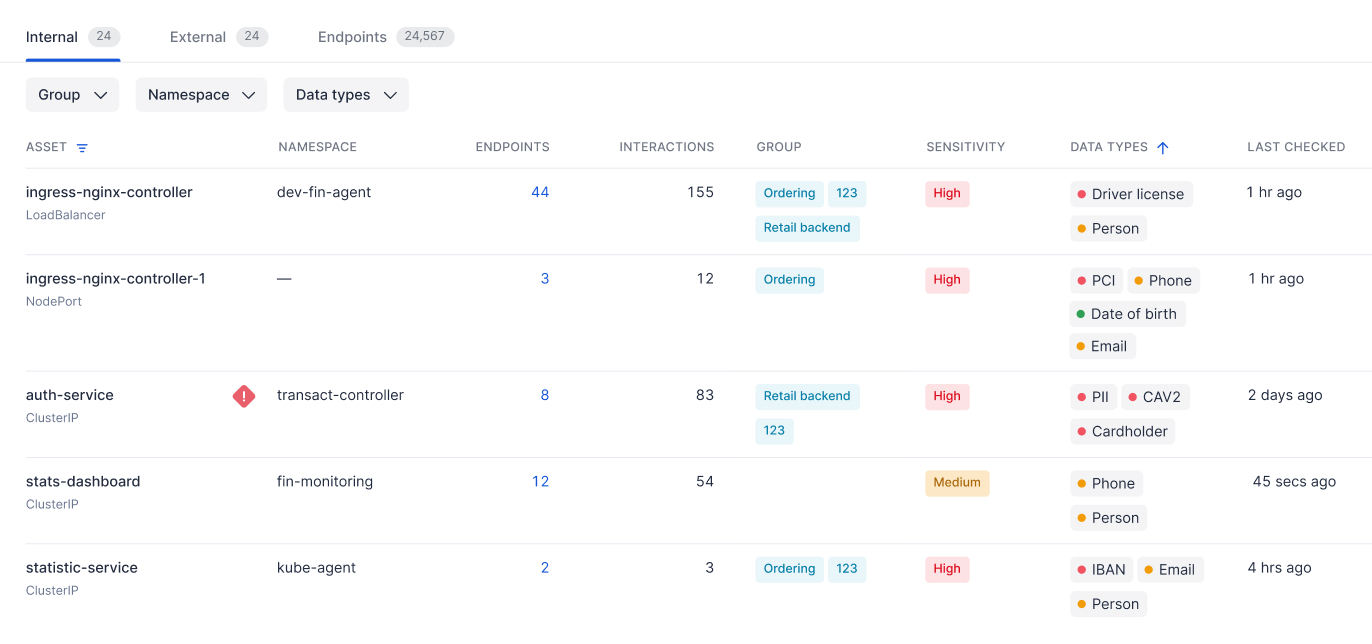Click the sort arrow beside Data Types
The height and width of the screenshot is (644, 1372).
[x=1162, y=147]
